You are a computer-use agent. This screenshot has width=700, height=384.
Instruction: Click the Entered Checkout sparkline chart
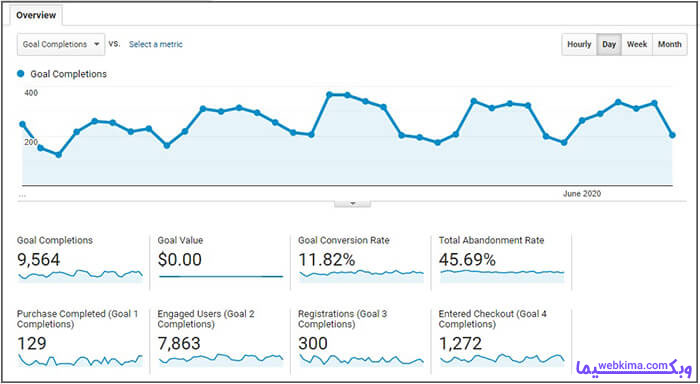pos(502,360)
